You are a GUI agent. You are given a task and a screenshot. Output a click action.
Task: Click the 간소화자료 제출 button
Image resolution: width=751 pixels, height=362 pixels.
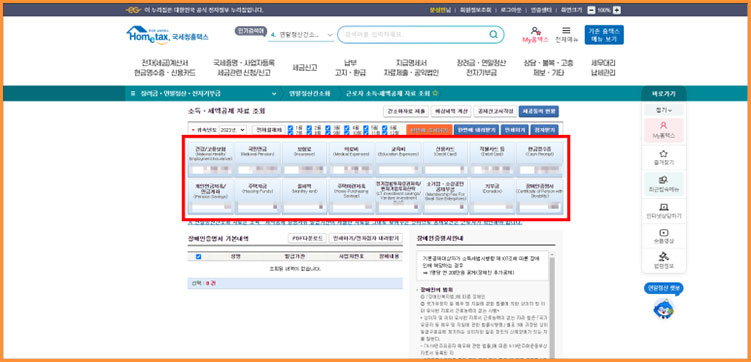[x=406, y=111]
